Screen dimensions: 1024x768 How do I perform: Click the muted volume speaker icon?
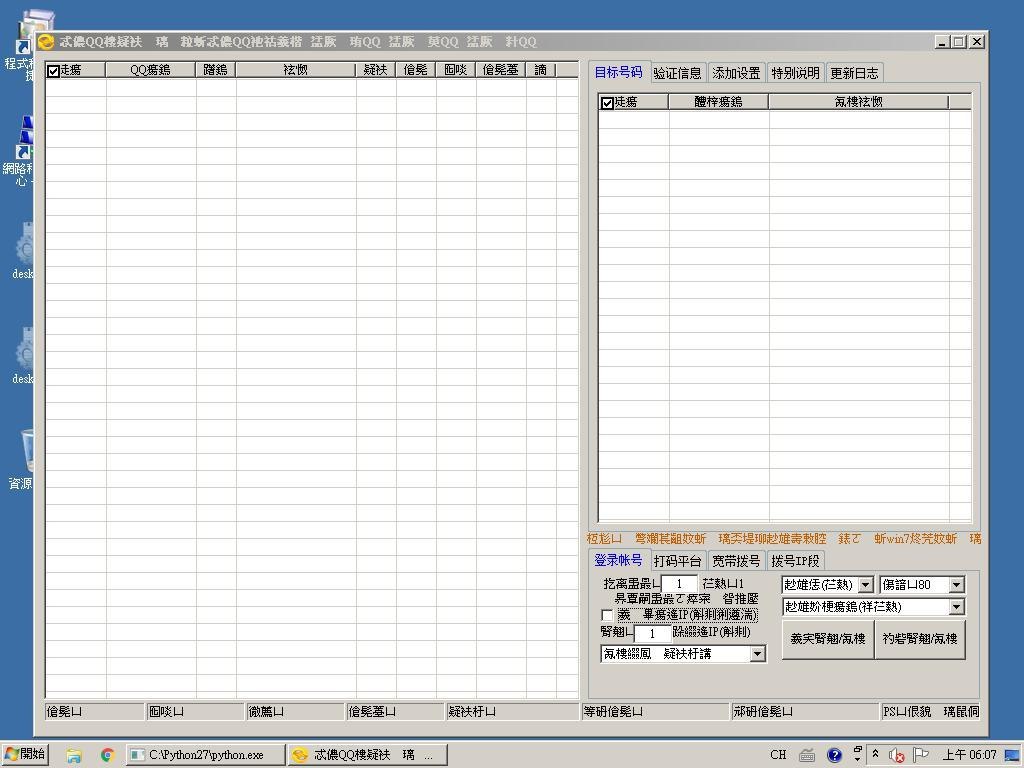click(x=896, y=755)
